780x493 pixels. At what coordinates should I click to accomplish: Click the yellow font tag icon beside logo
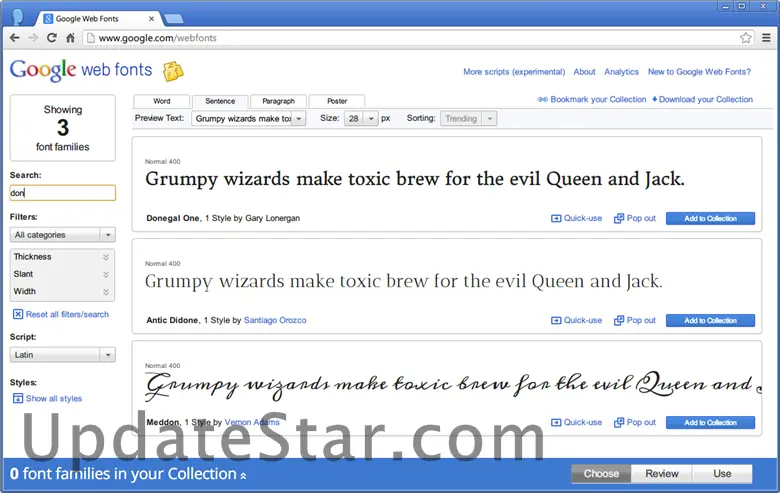click(173, 71)
